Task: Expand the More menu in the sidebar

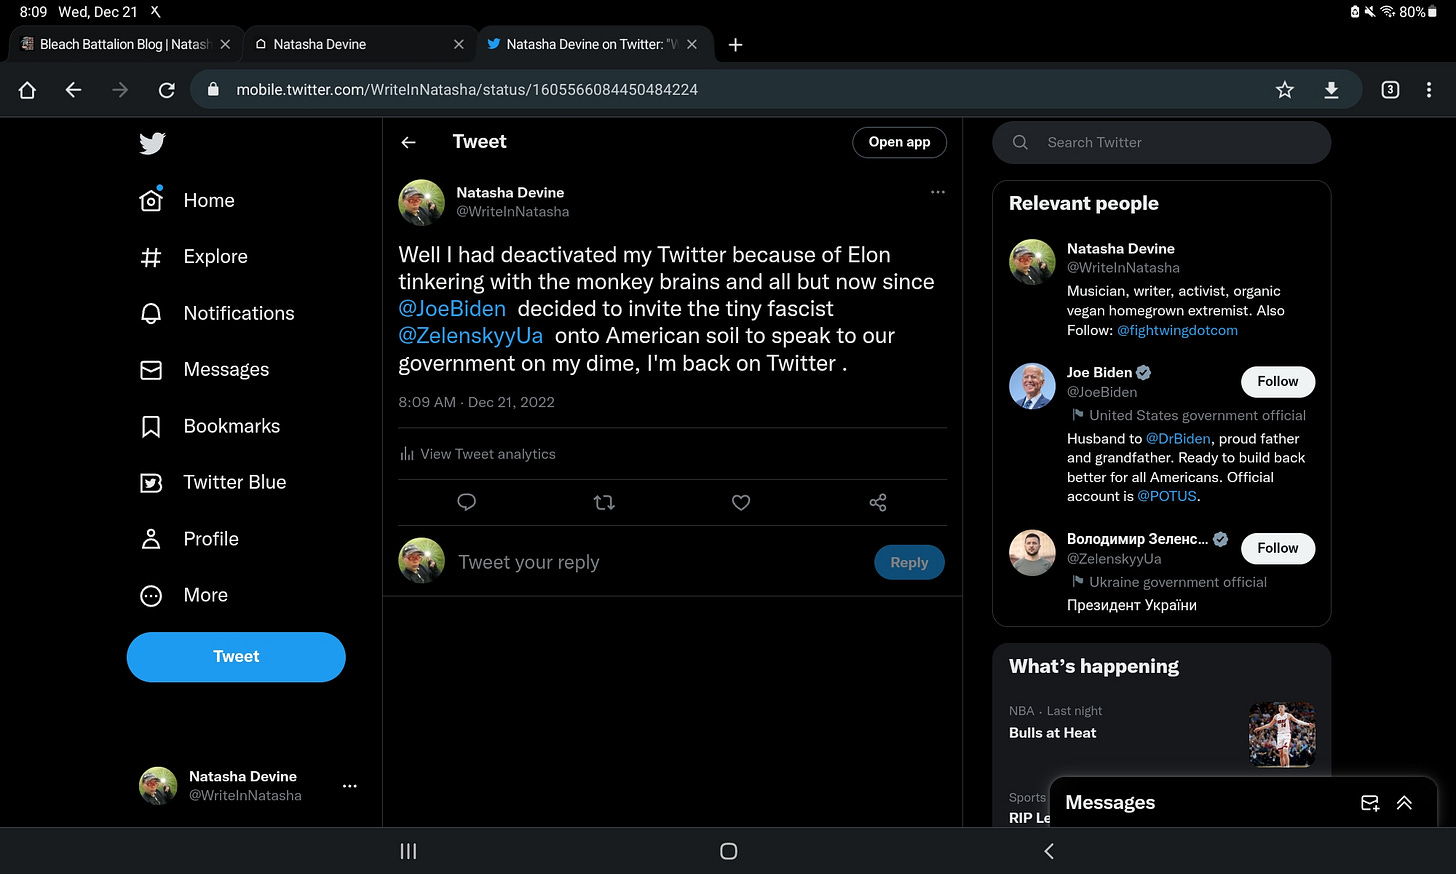Action: click(184, 595)
